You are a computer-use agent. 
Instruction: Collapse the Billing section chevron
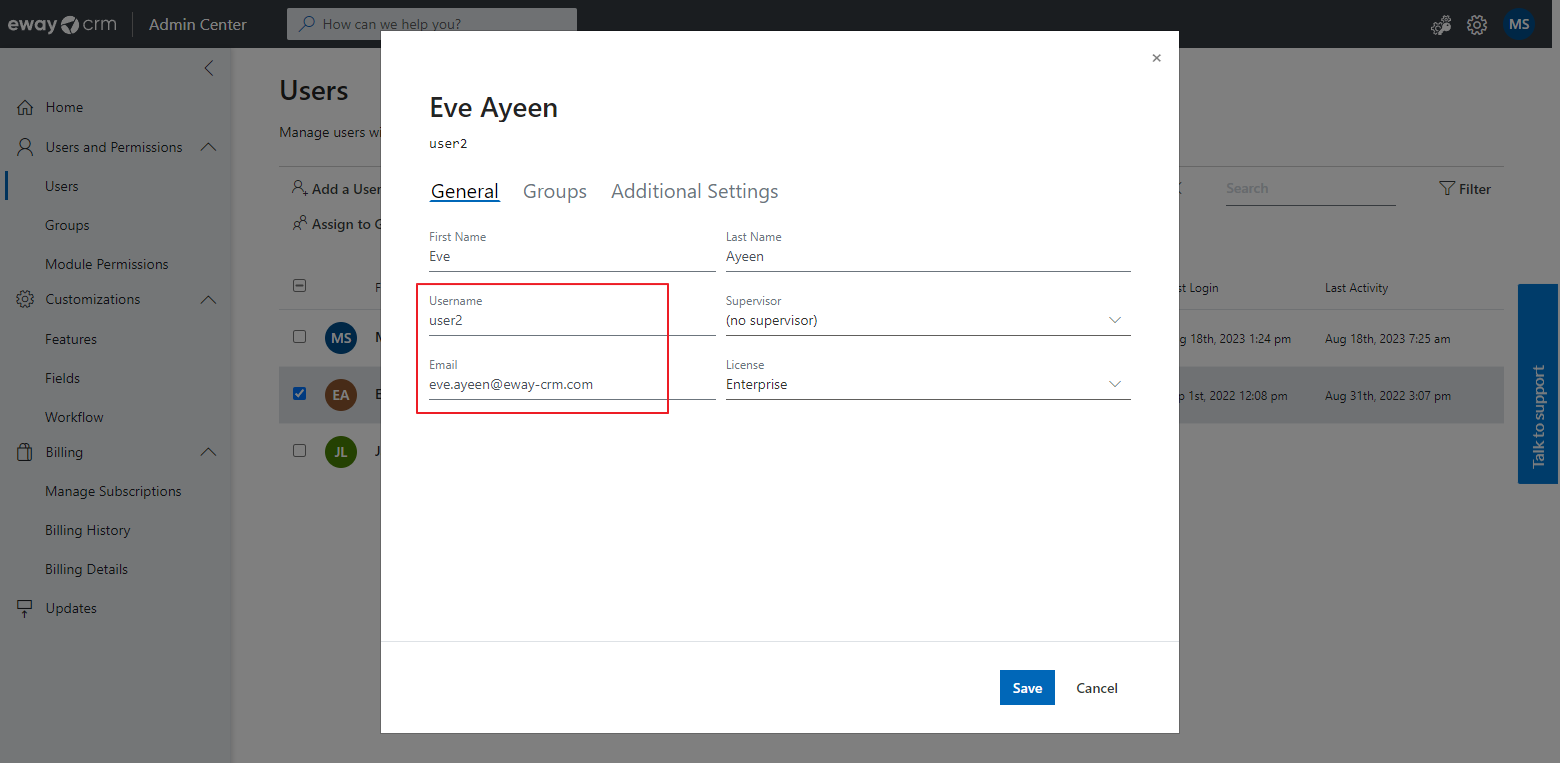point(208,452)
